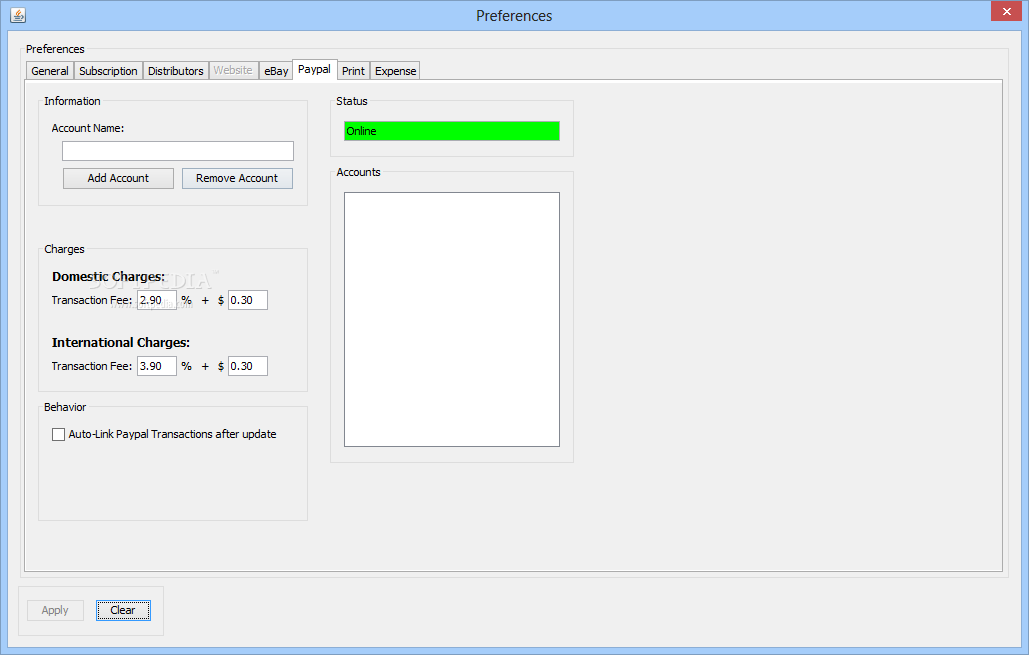Focus the Account Name input field

click(178, 151)
